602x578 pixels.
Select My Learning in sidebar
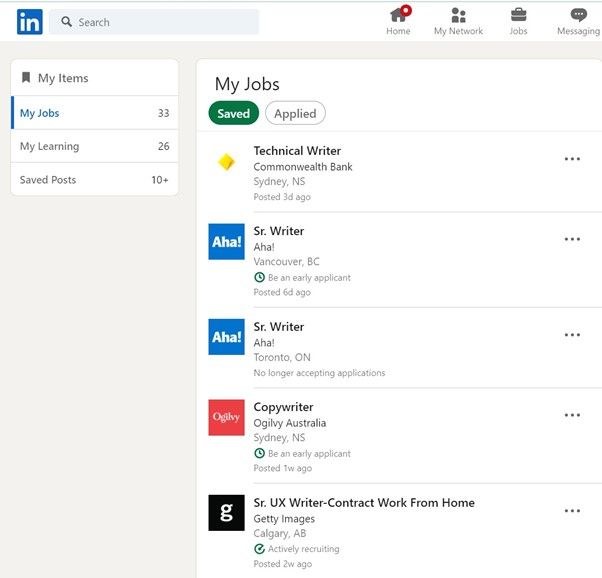pos(50,146)
